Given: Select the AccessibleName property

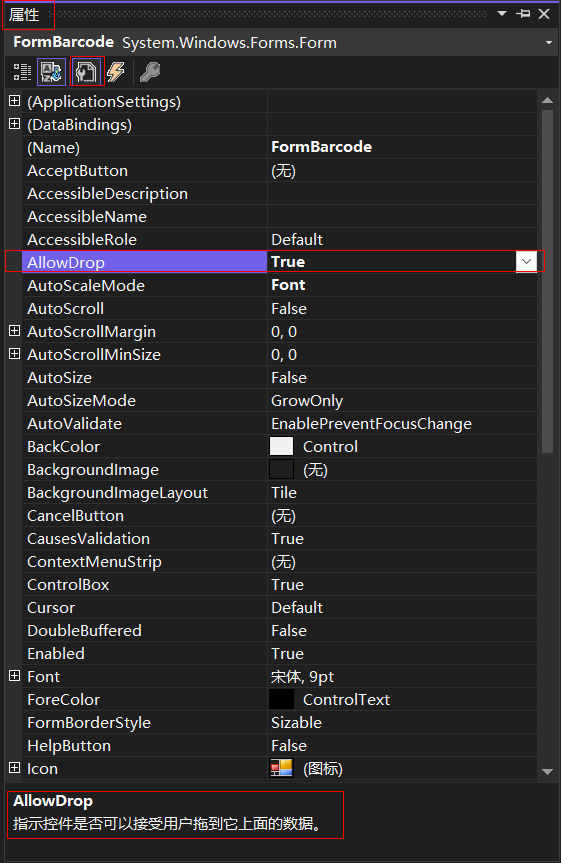Looking at the screenshot, I should pyautogui.click(x=87, y=217).
